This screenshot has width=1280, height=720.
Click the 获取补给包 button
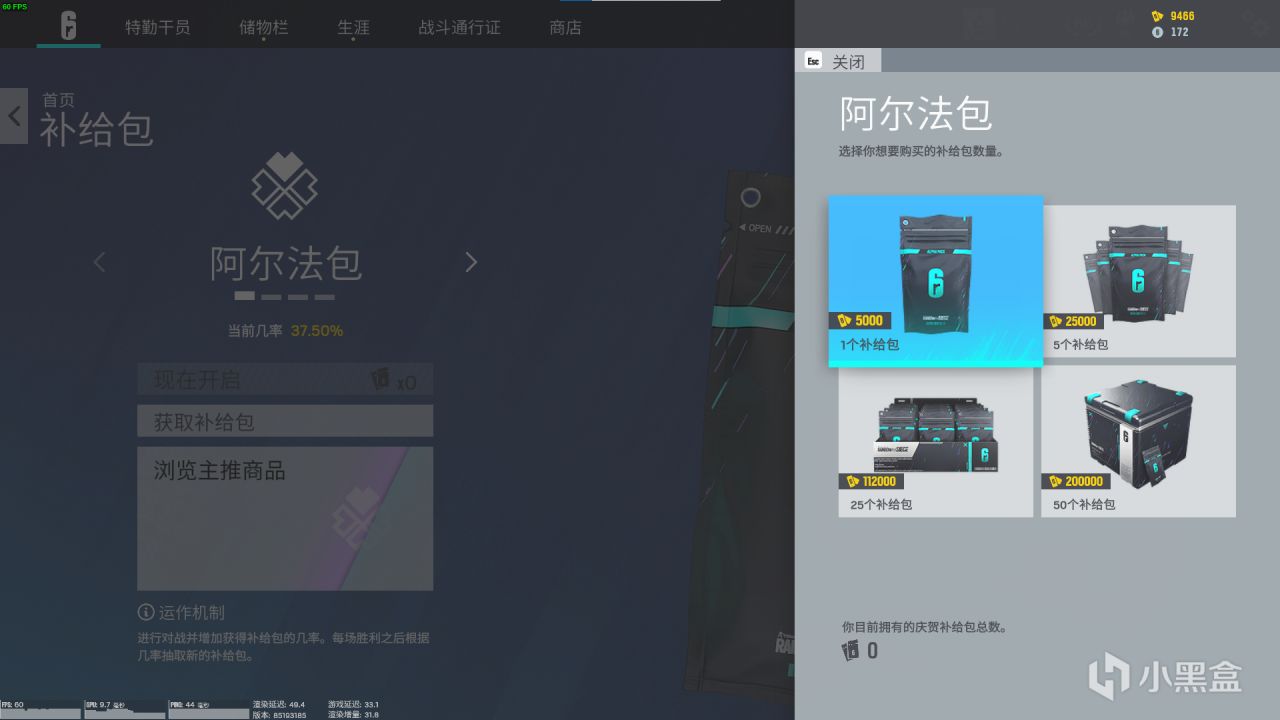[285, 421]
